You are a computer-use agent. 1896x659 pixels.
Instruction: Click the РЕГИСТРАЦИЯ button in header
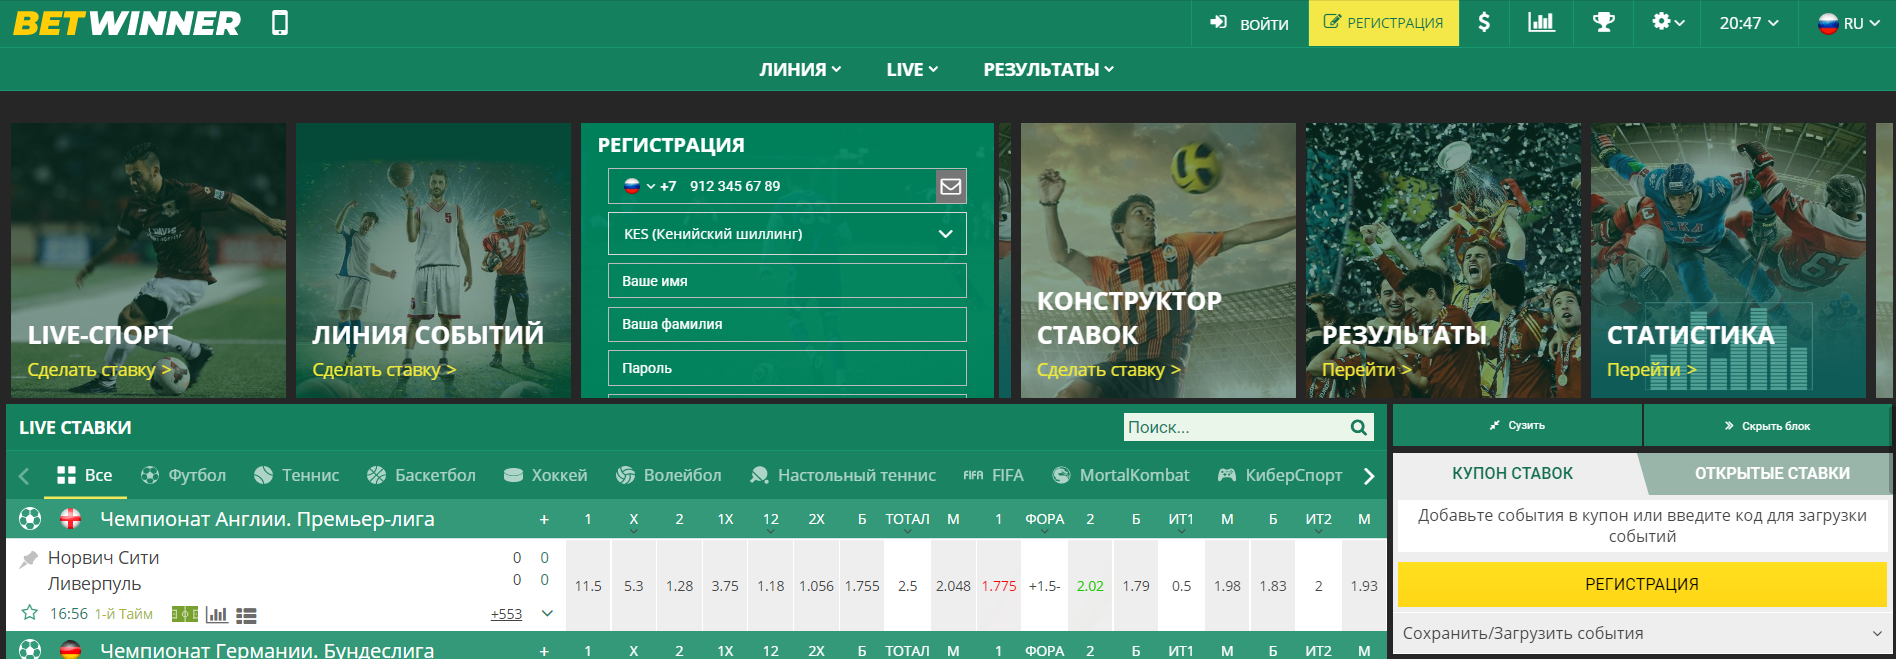pyautogui.click(x=1384, y=23)
